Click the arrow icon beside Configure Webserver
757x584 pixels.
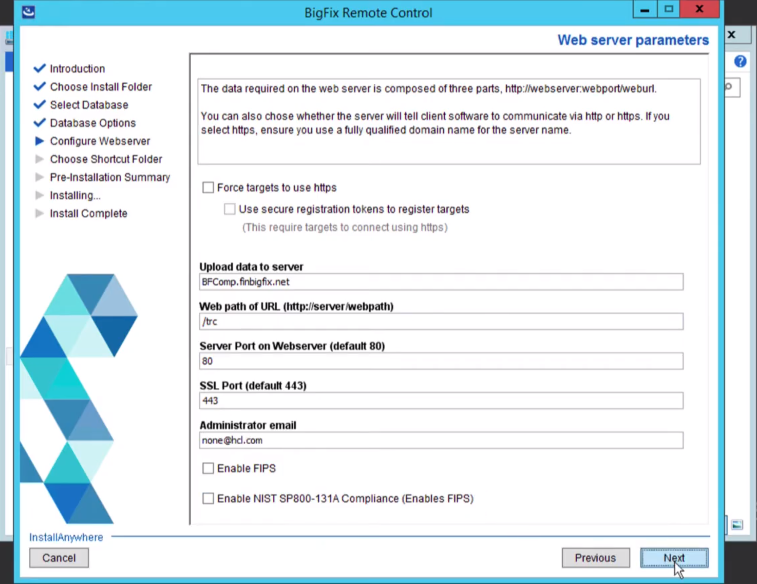click(x=40, y=141)
